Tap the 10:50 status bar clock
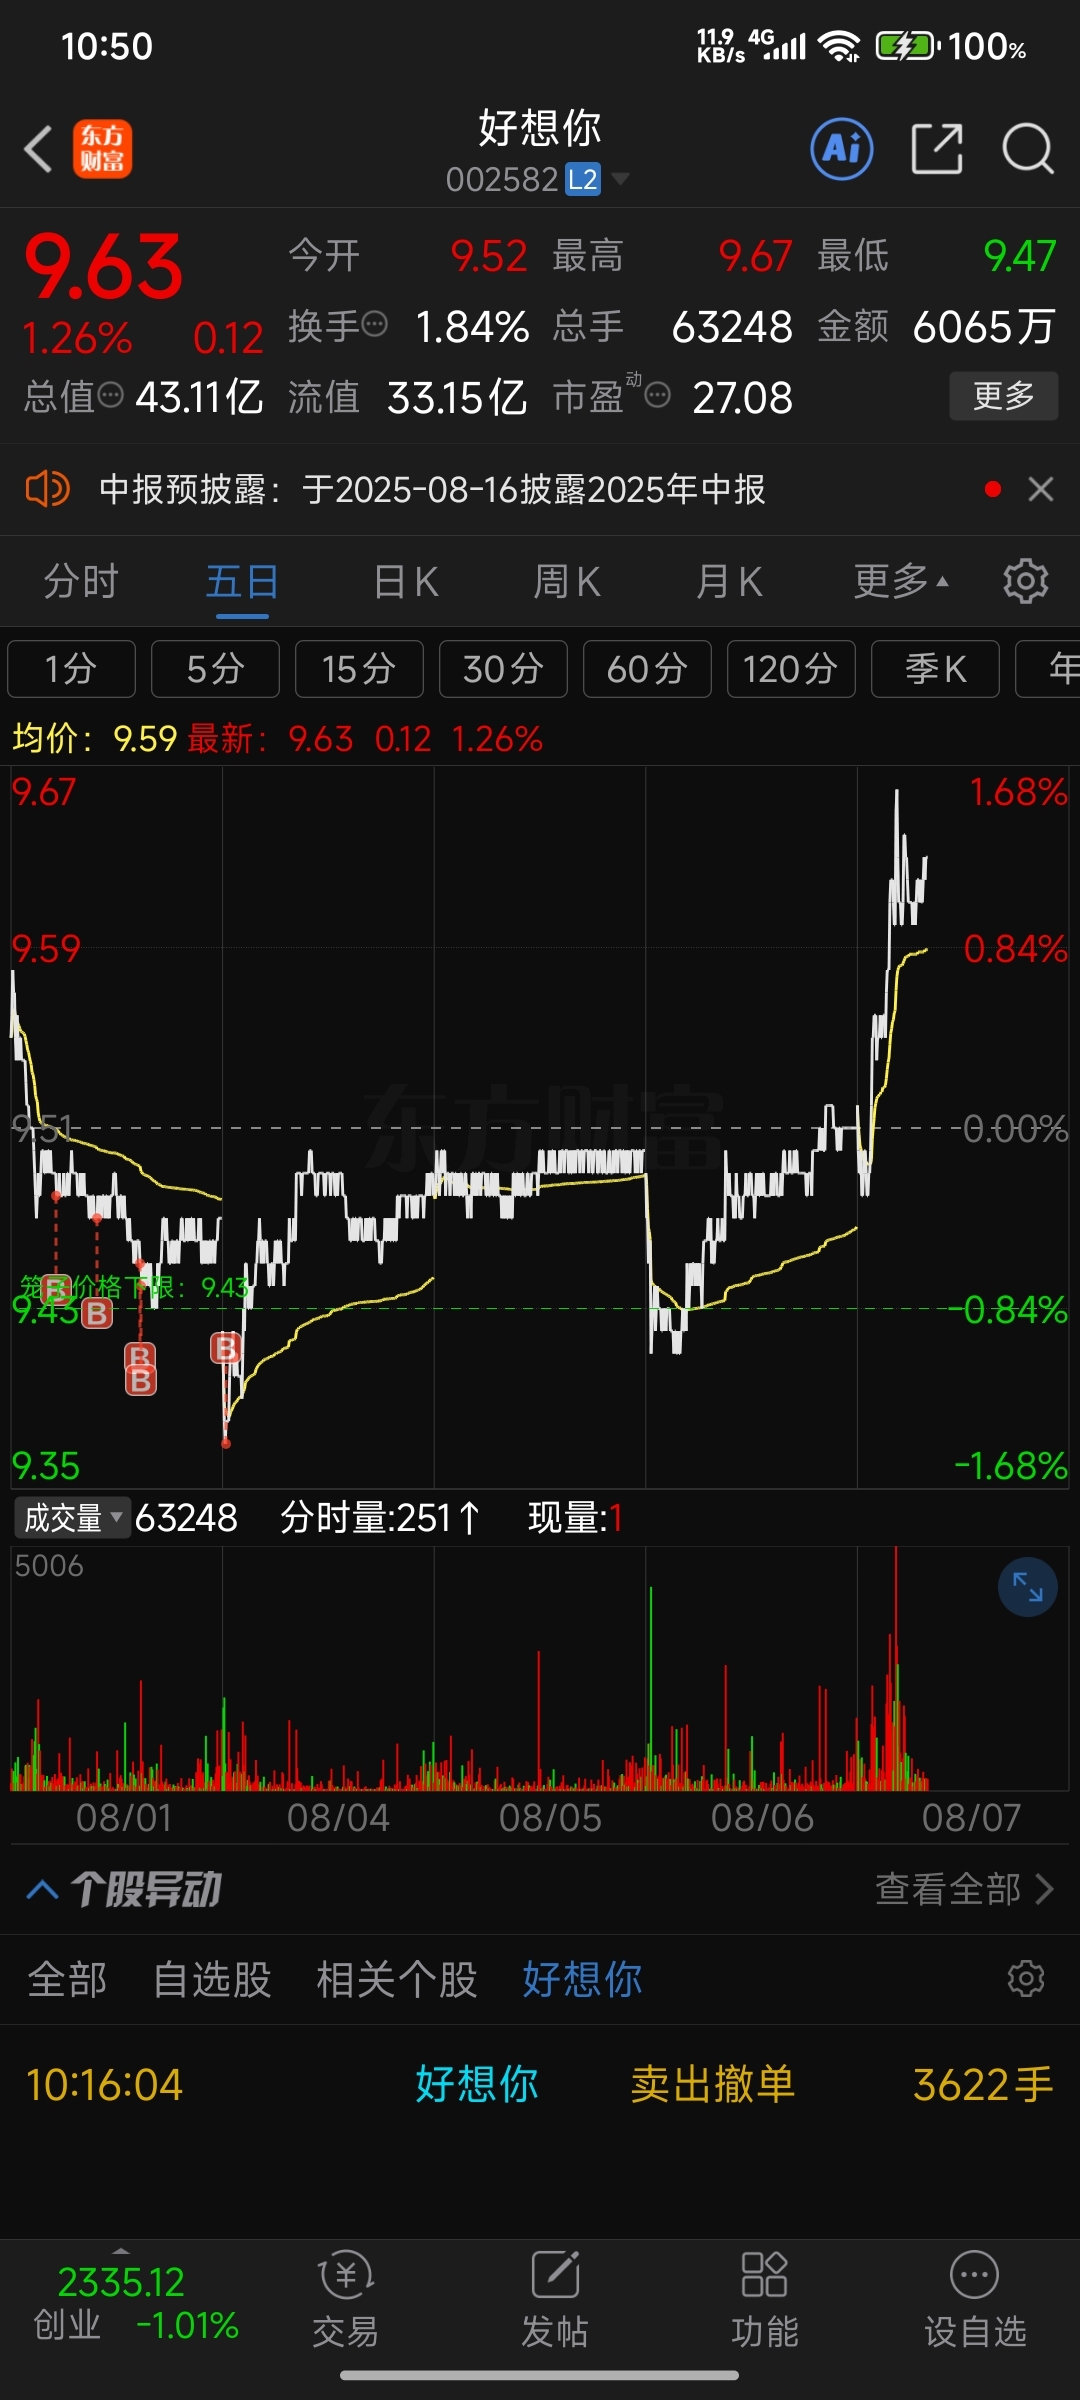Image resolution: width=1080 pixels, height=2400 pixels. 107,46
